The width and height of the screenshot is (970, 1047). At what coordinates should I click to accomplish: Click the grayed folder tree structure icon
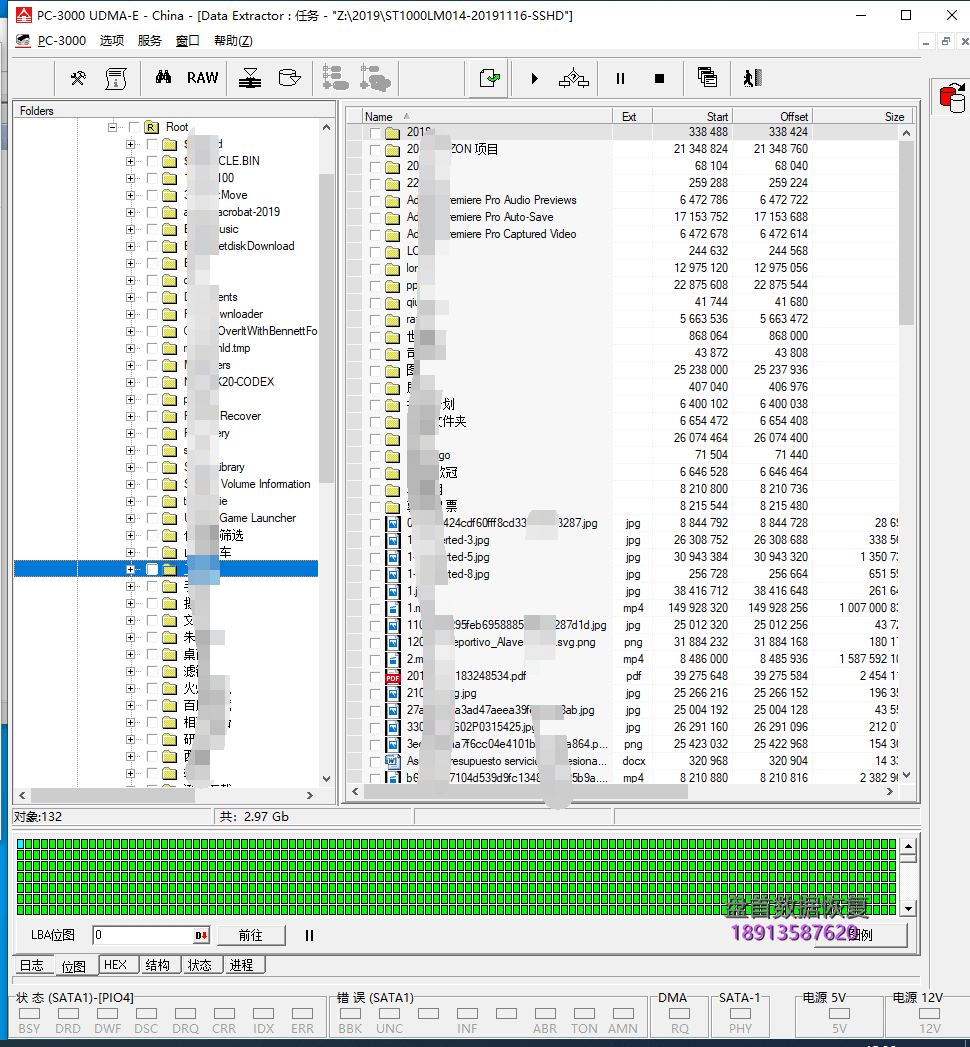pos(335,77)
